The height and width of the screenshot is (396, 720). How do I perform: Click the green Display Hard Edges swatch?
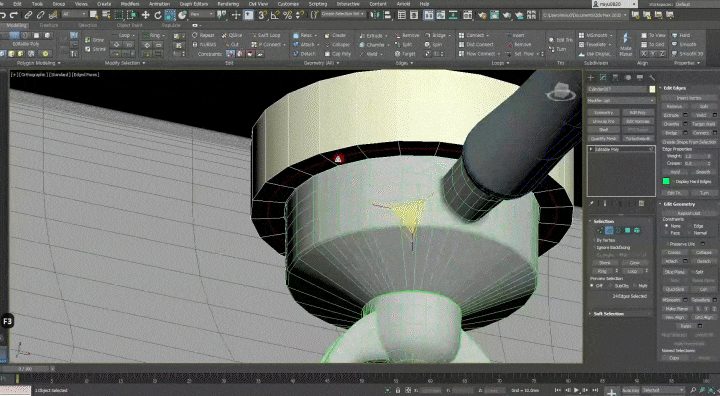pos(666,181)
